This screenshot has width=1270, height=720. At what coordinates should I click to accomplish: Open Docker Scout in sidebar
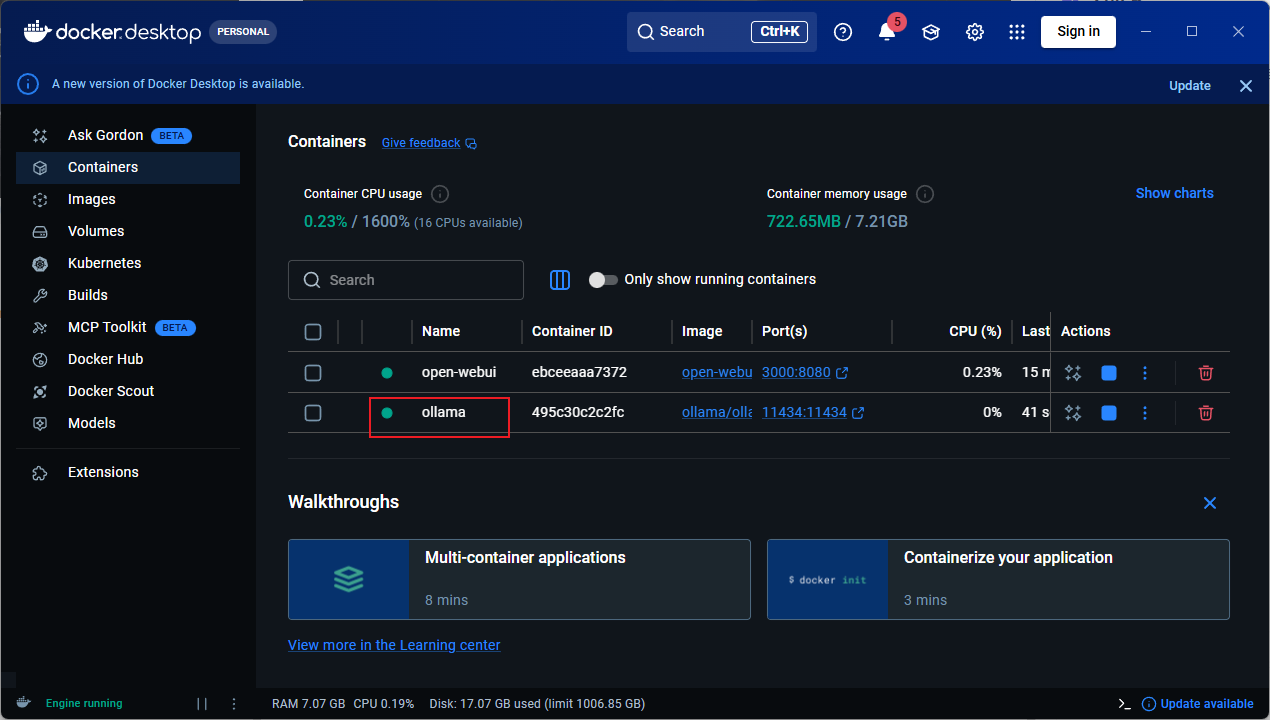128,391
